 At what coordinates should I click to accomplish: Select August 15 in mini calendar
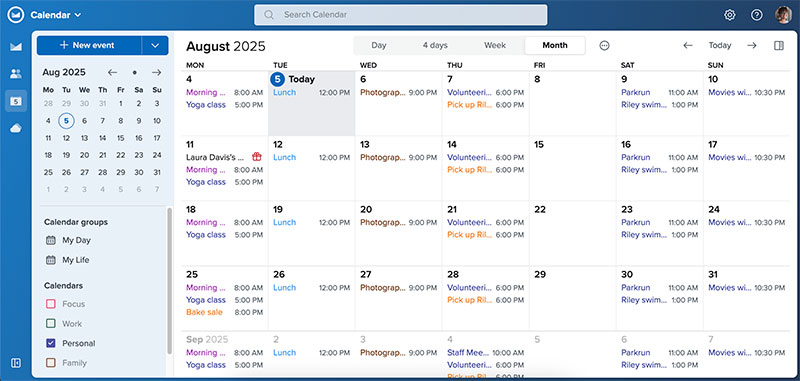pos(120,138)
